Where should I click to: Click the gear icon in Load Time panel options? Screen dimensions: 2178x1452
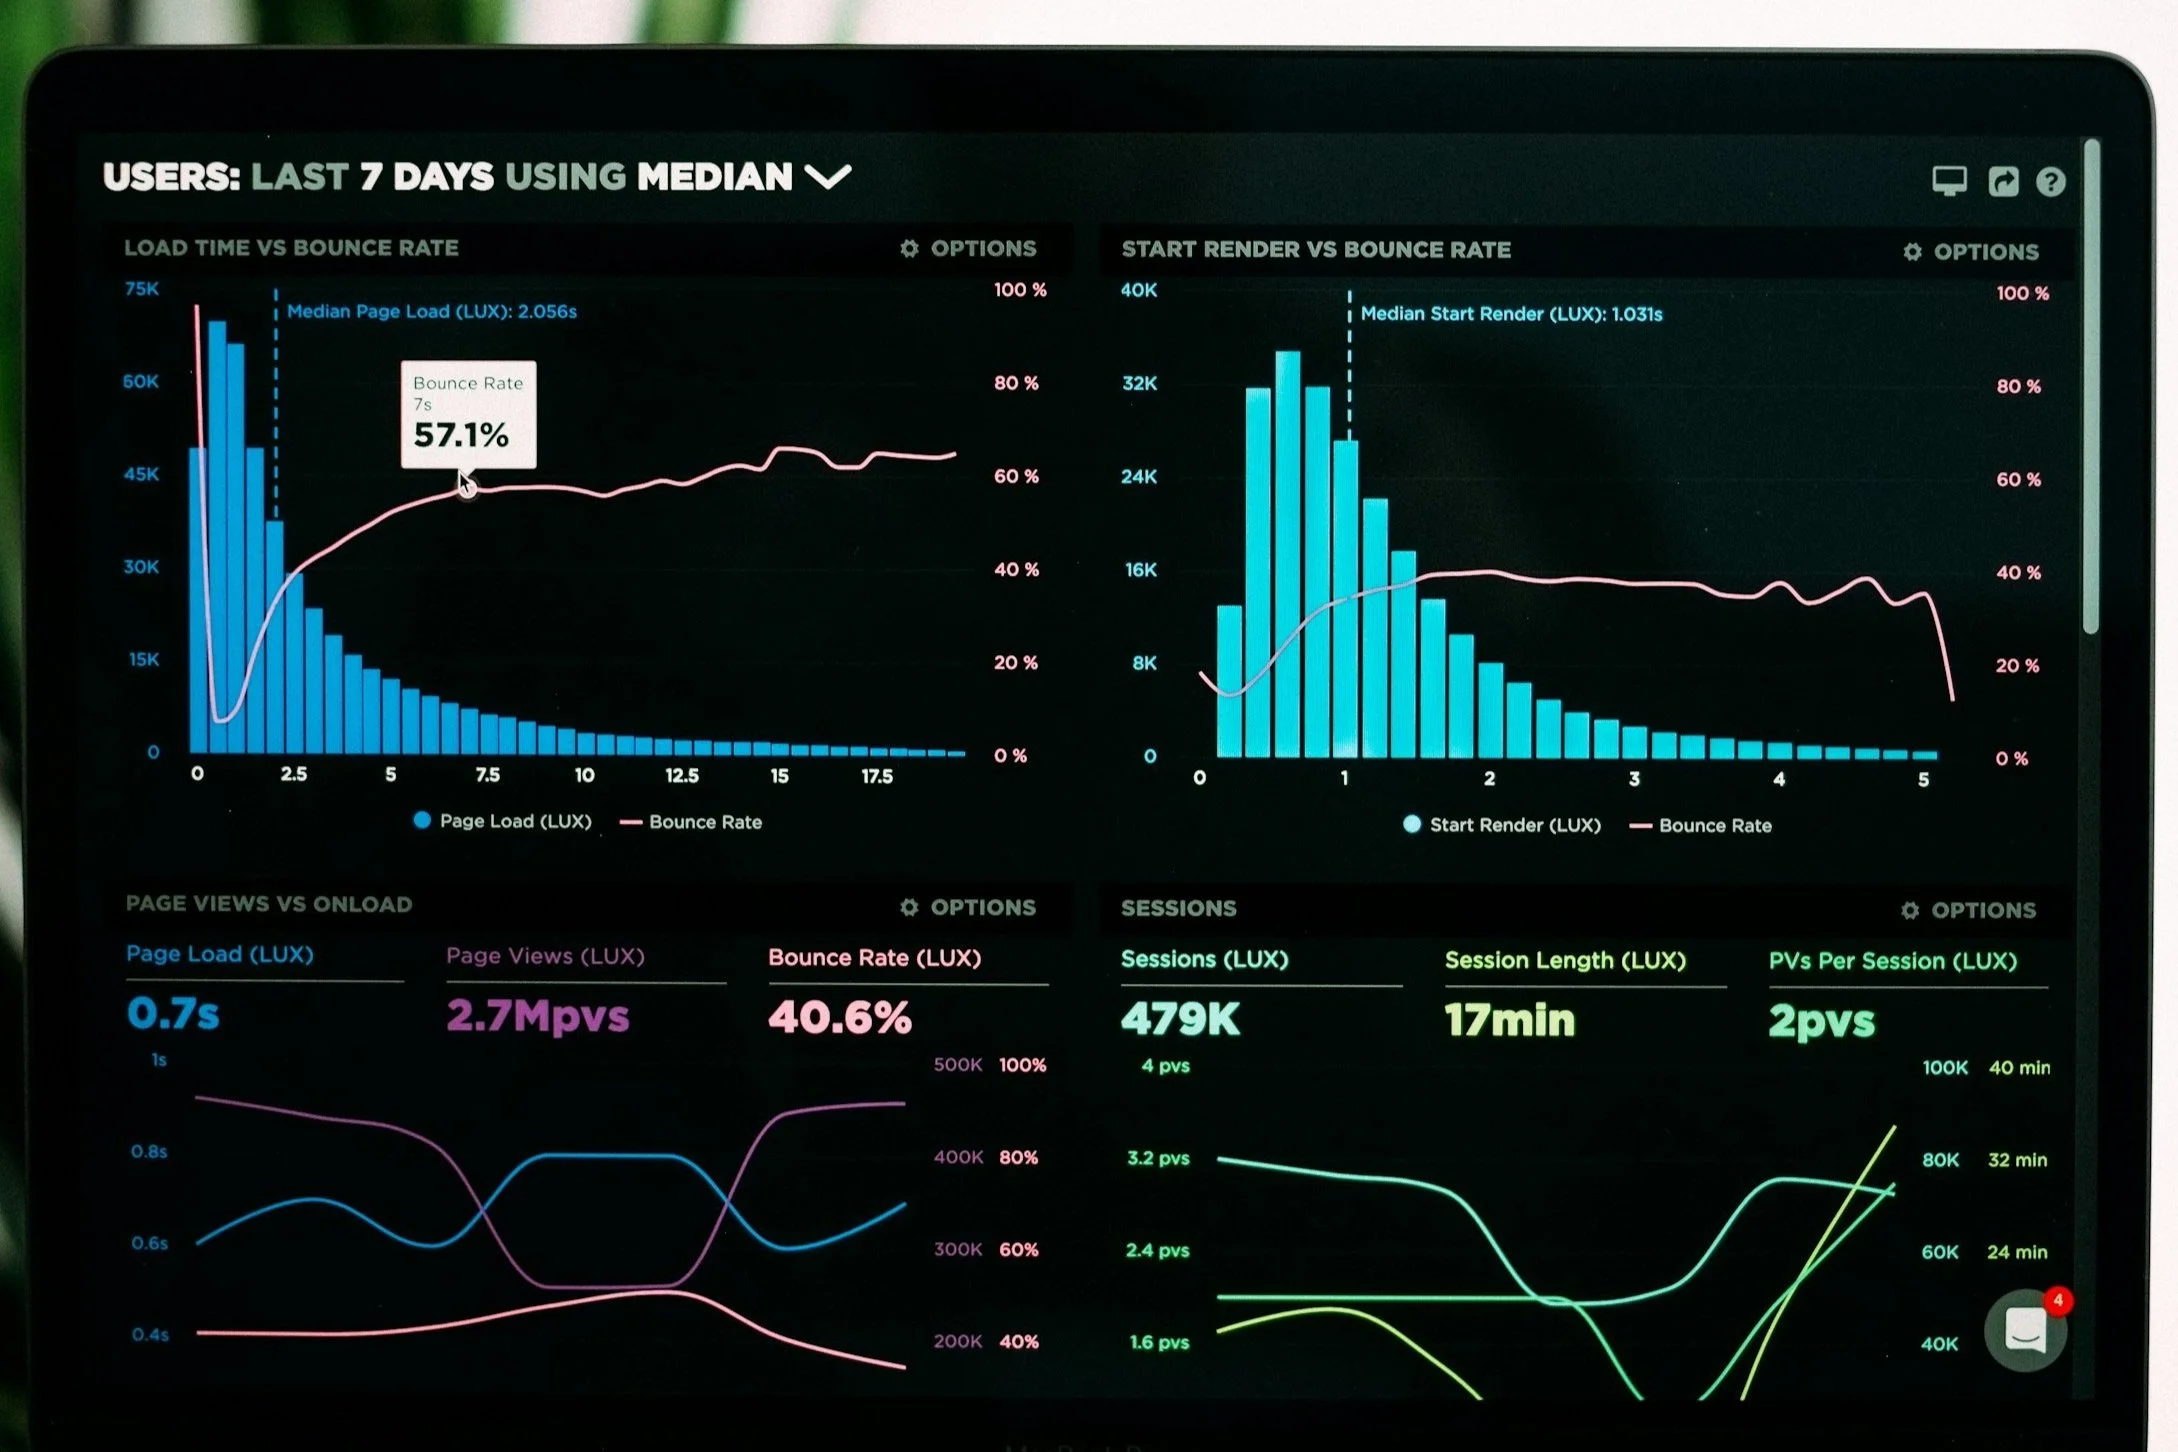click(x=909, y=248)
